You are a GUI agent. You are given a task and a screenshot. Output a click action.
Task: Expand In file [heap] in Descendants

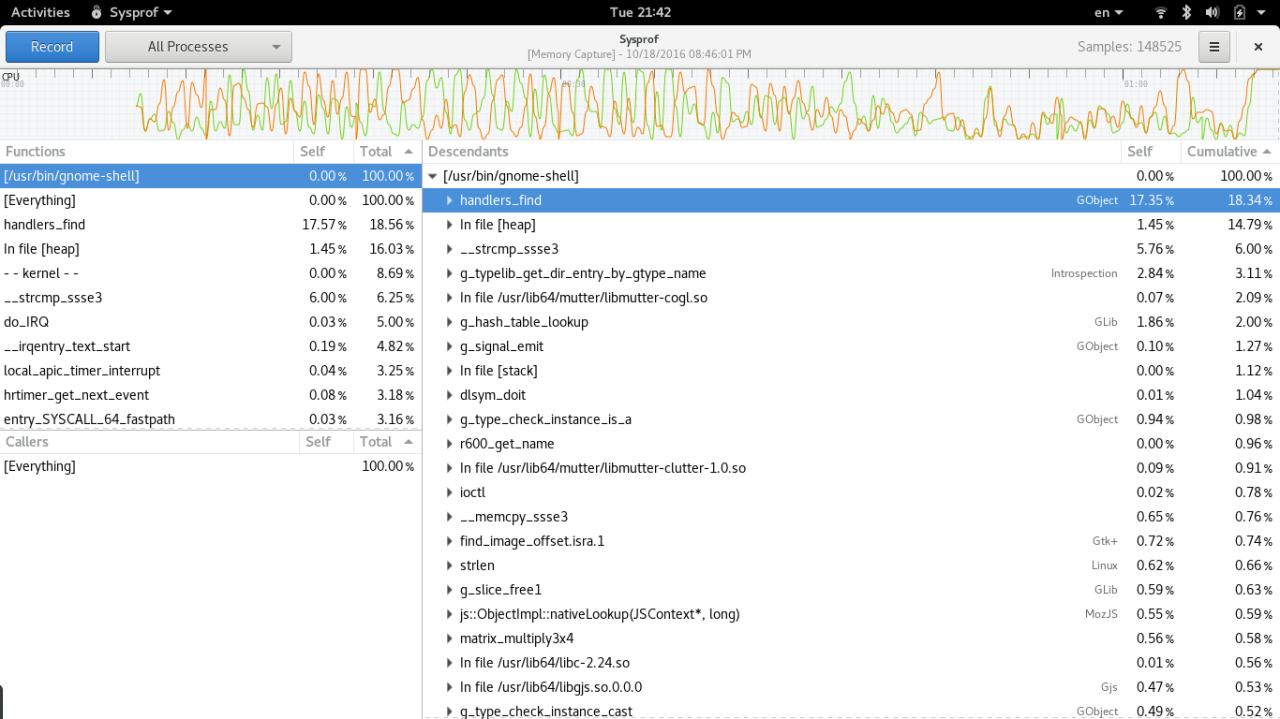click(449, 225)
